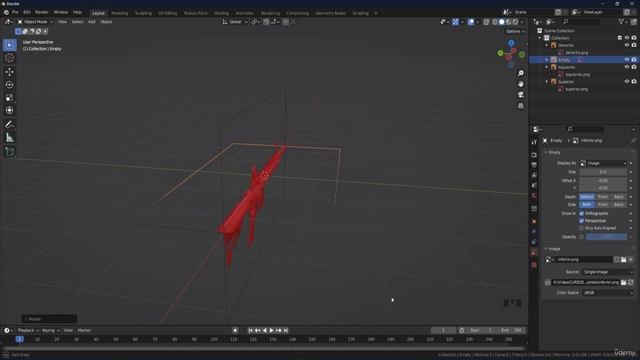Screen dimensions: 640x360
Task: Reload image with refresh icon
Action: 631,282
